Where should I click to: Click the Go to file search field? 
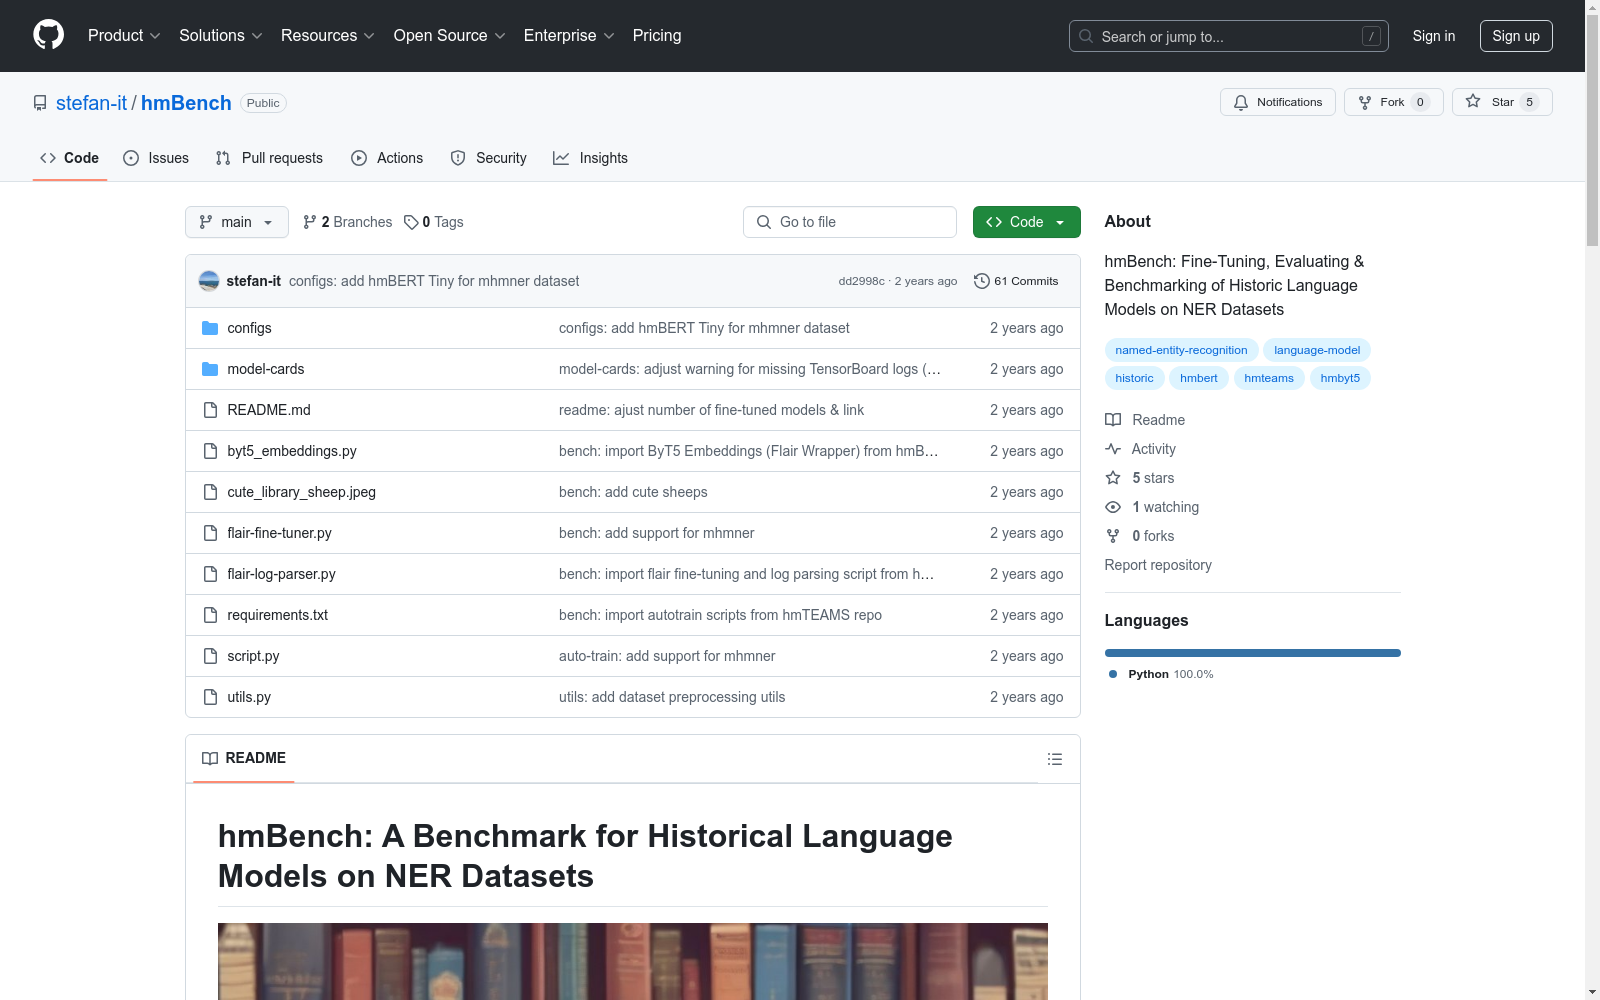coord(850,222)
